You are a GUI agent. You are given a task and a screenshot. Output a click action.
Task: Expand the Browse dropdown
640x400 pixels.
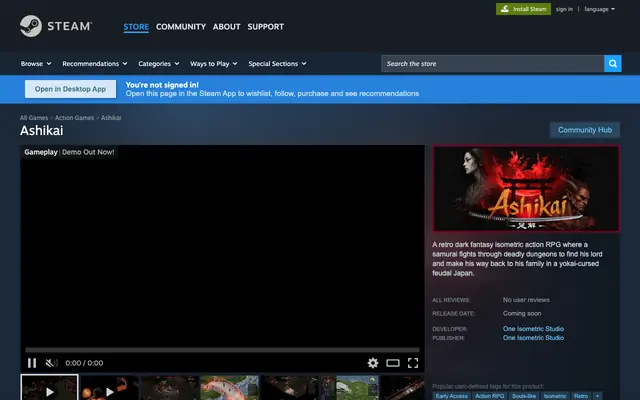[x=36, y=64]
